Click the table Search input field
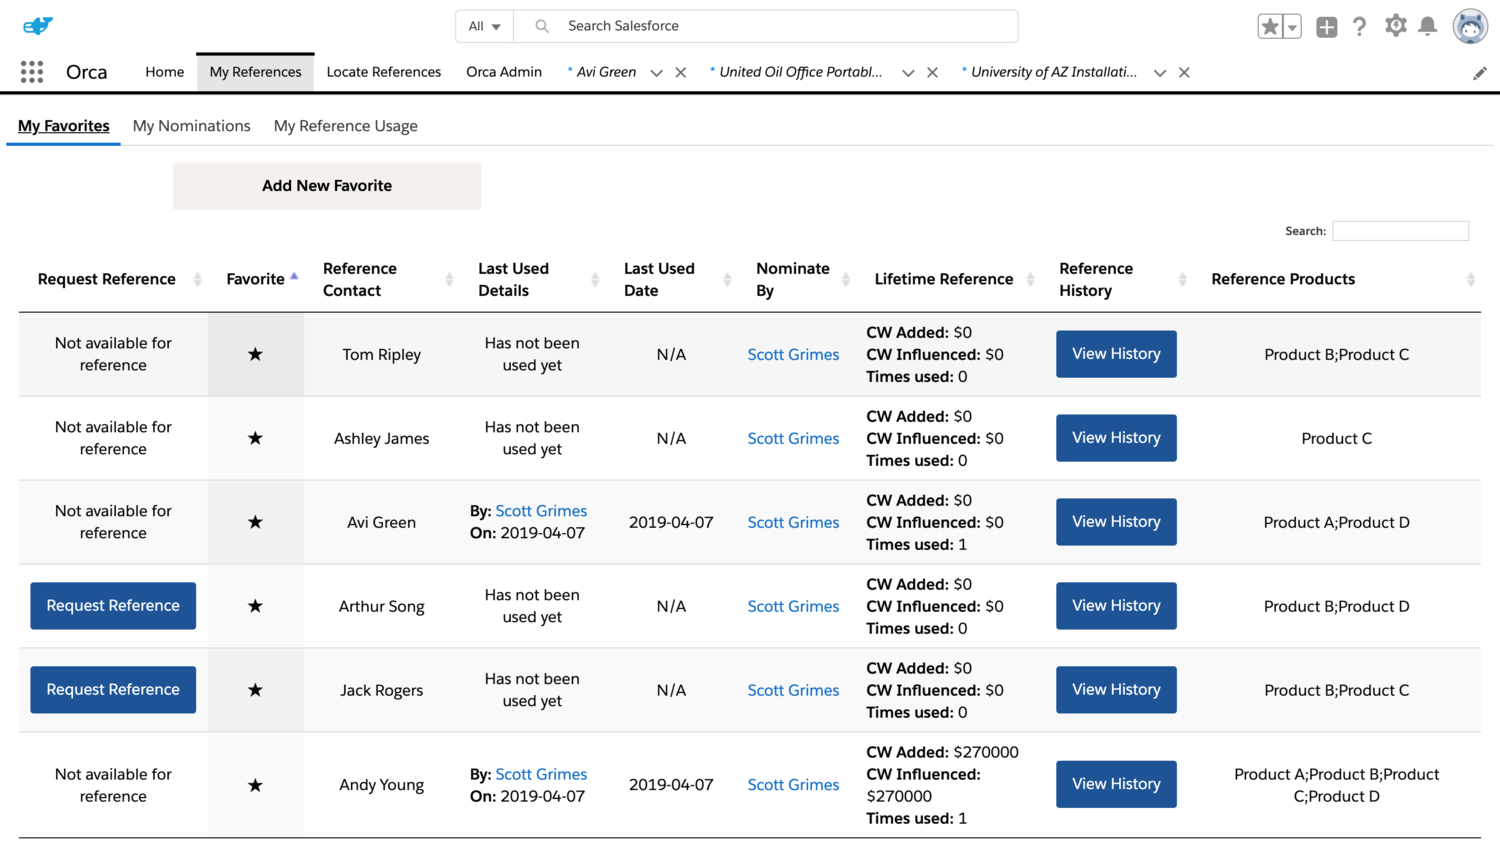Viewport: 1500px width, 852px height. pyautogui.click(x=1400, y=231)
